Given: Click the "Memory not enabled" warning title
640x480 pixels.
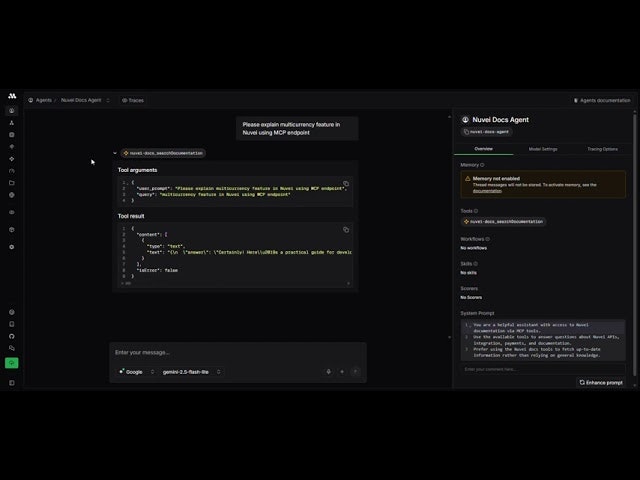Looking at the screenshot, I should tap(496, 178).
